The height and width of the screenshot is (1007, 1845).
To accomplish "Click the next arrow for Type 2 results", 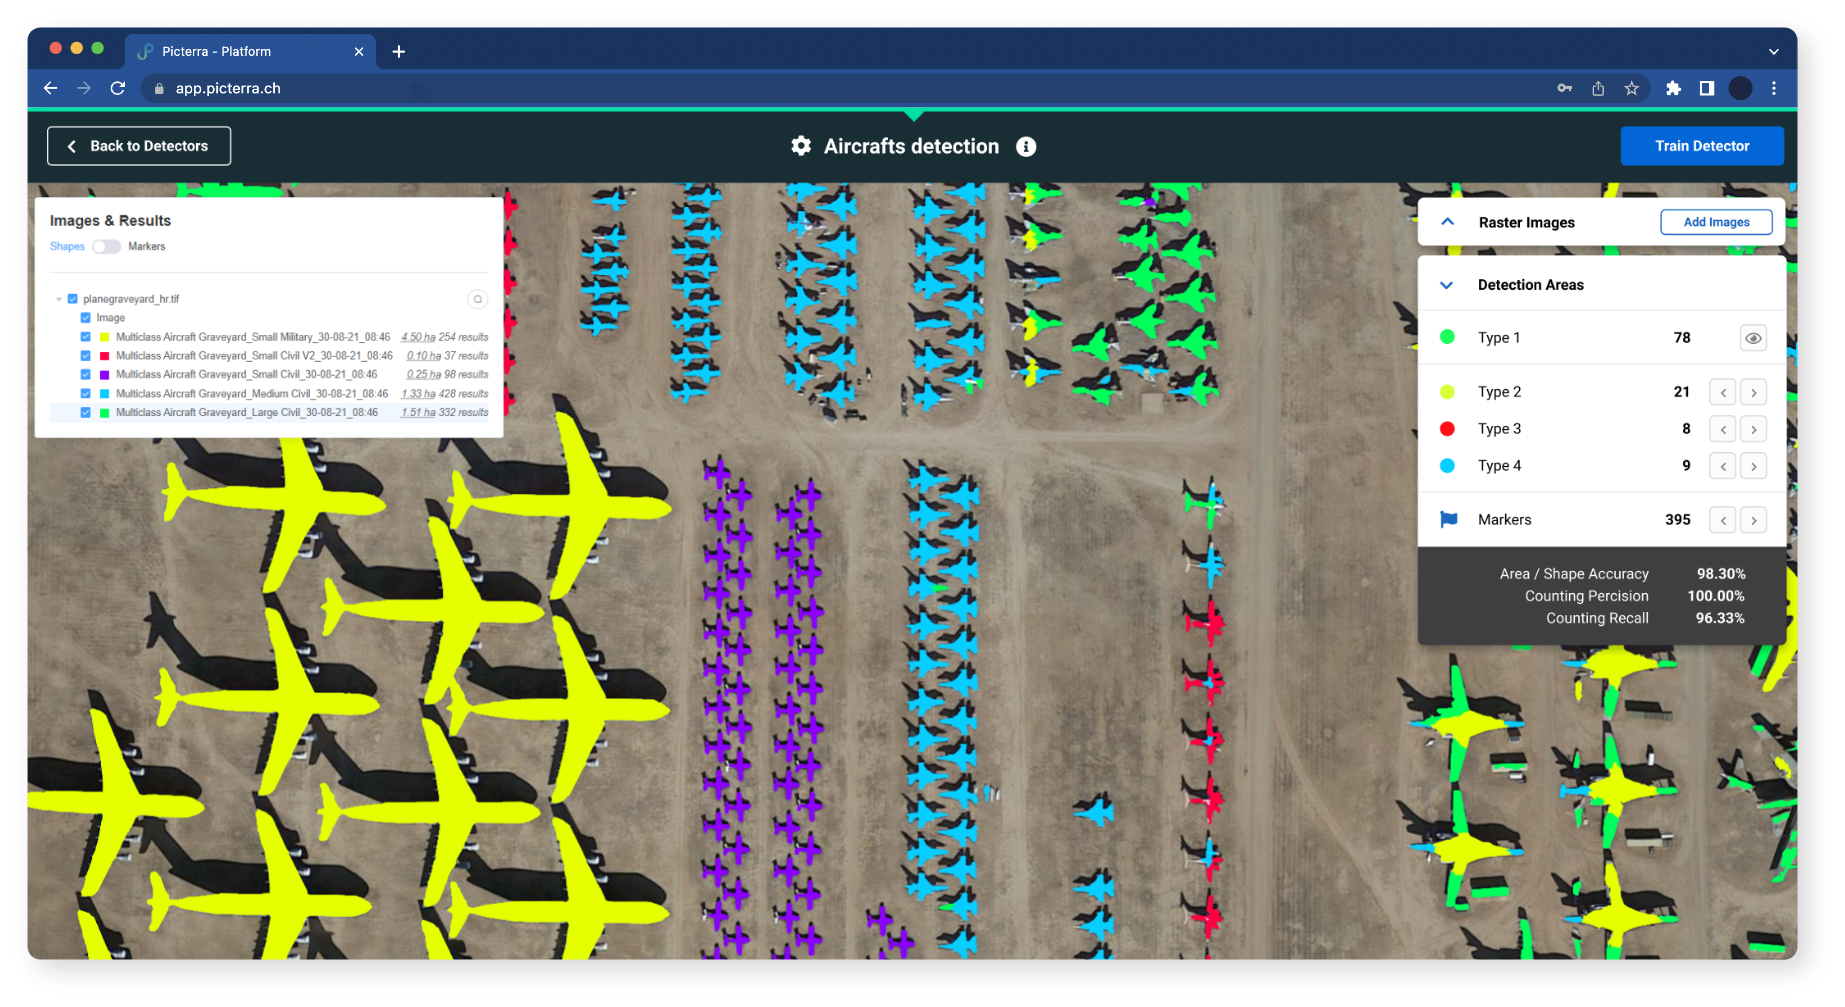I will coord(1753,392).
